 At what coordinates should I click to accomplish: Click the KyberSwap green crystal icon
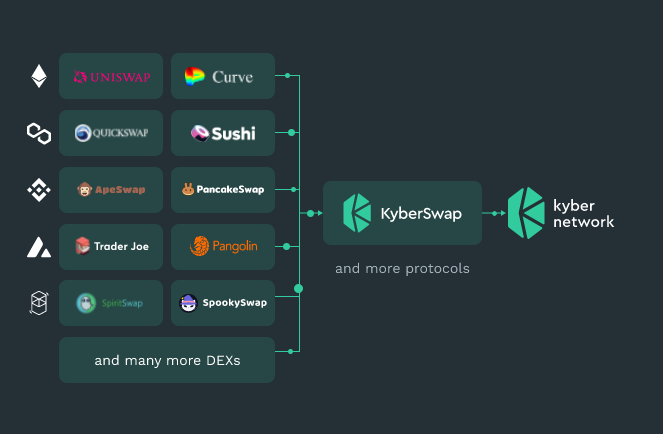pos(357,213)
